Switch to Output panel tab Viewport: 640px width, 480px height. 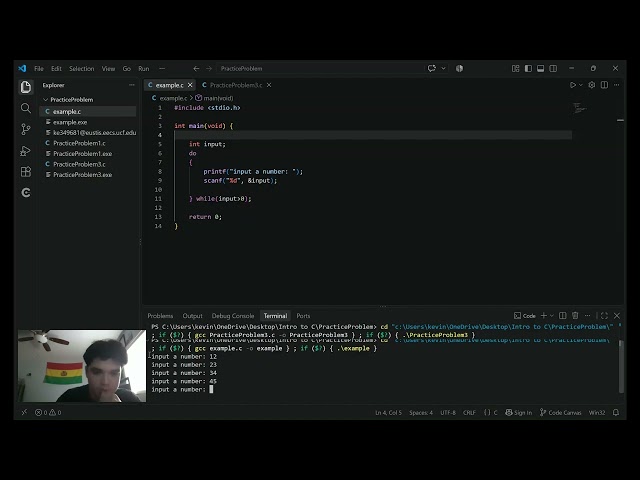point(192,316)
